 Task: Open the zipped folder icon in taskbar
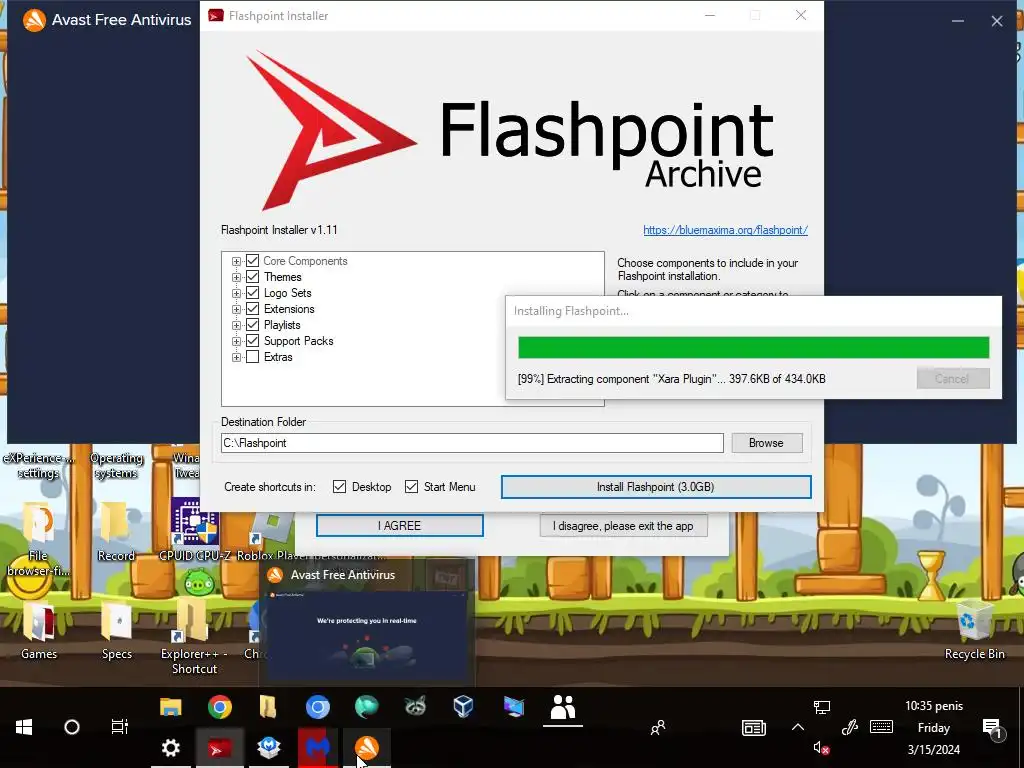tap(268, 707)
